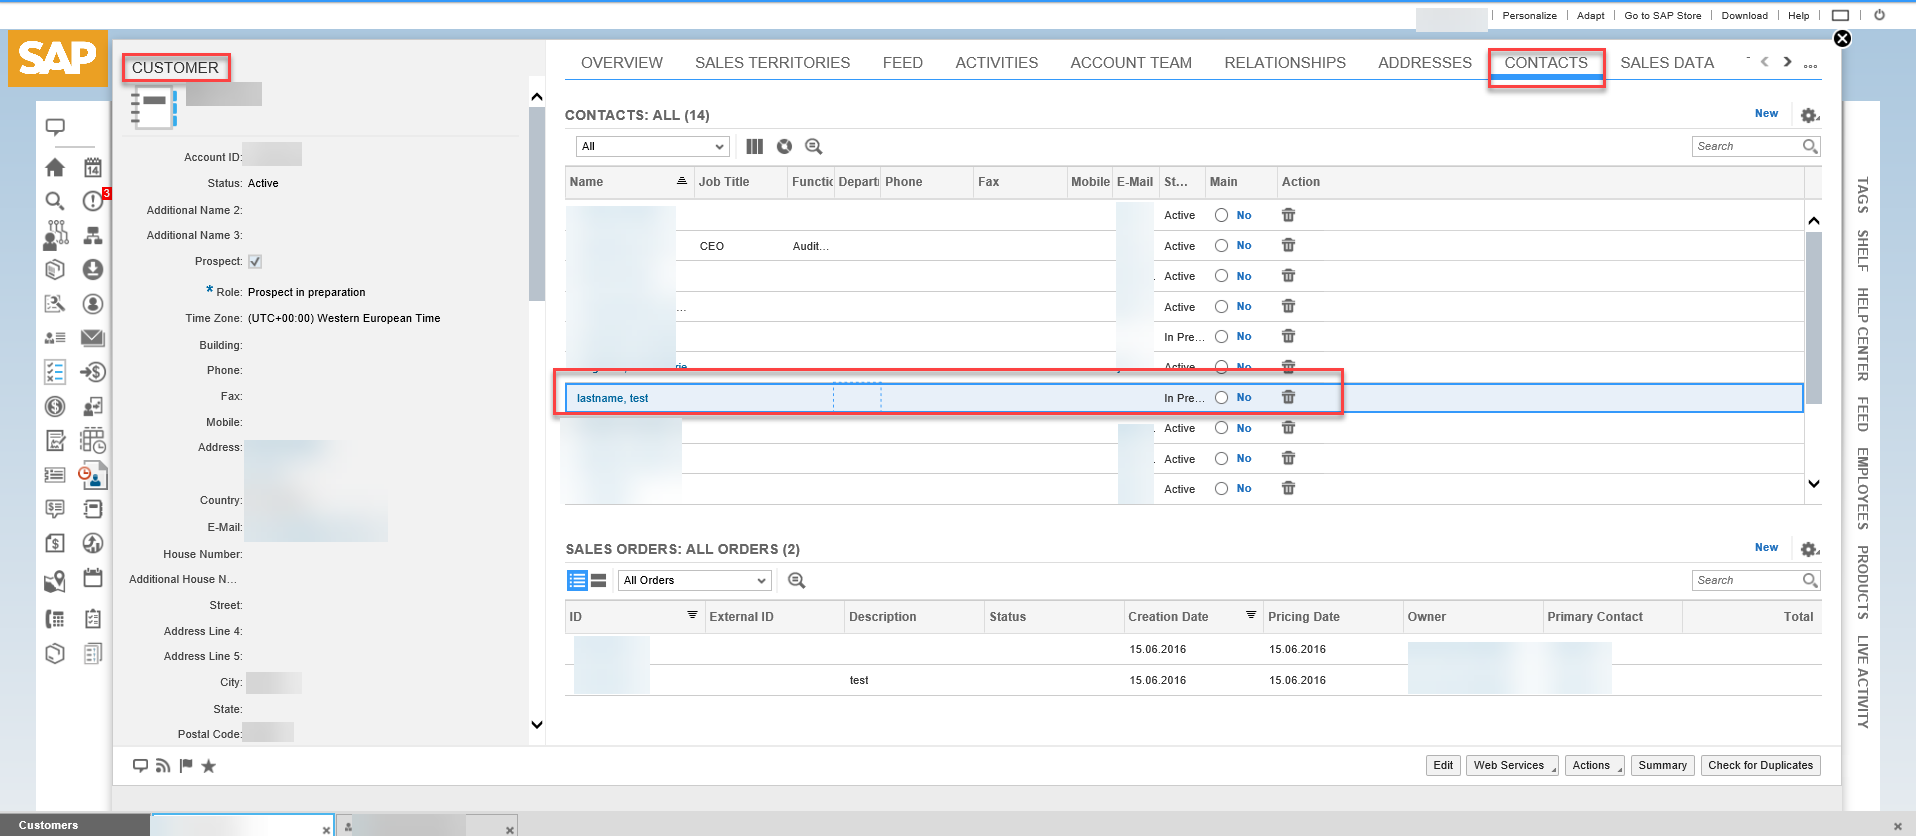The image size is (1916, 836).
Task: Sort contacts by Name column arrow
Action: click(682, 181)
